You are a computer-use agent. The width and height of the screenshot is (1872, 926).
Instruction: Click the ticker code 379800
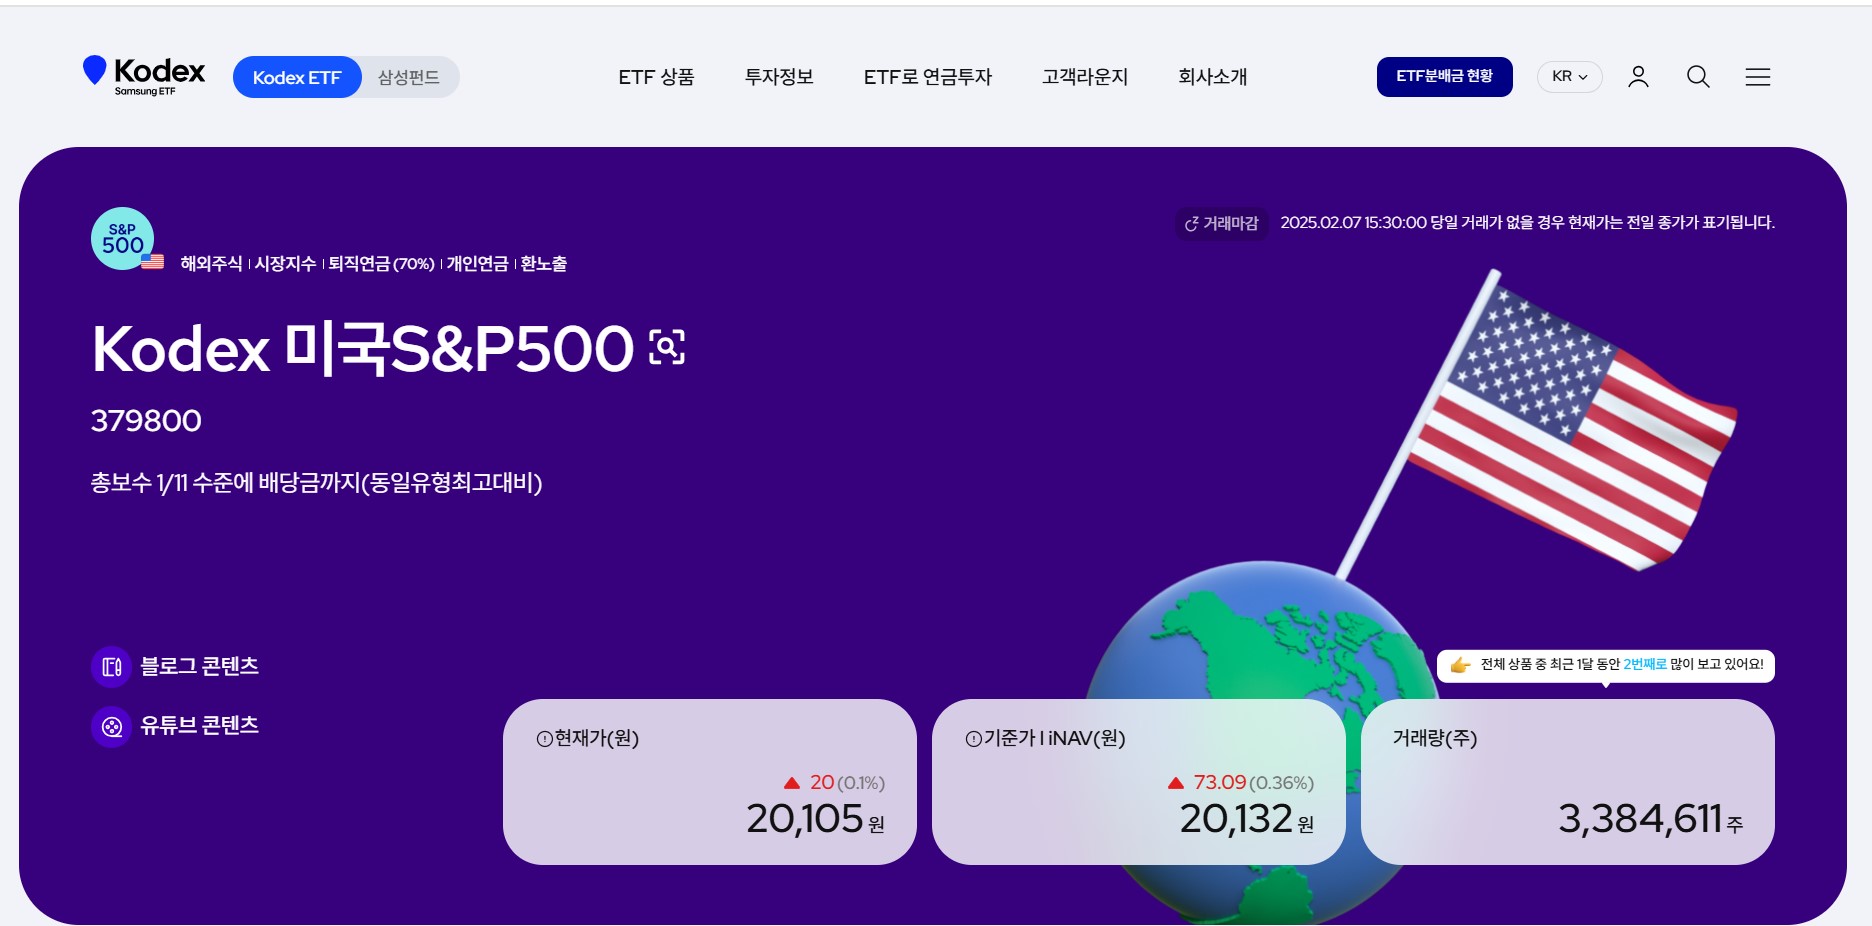[x=146, y=421]
